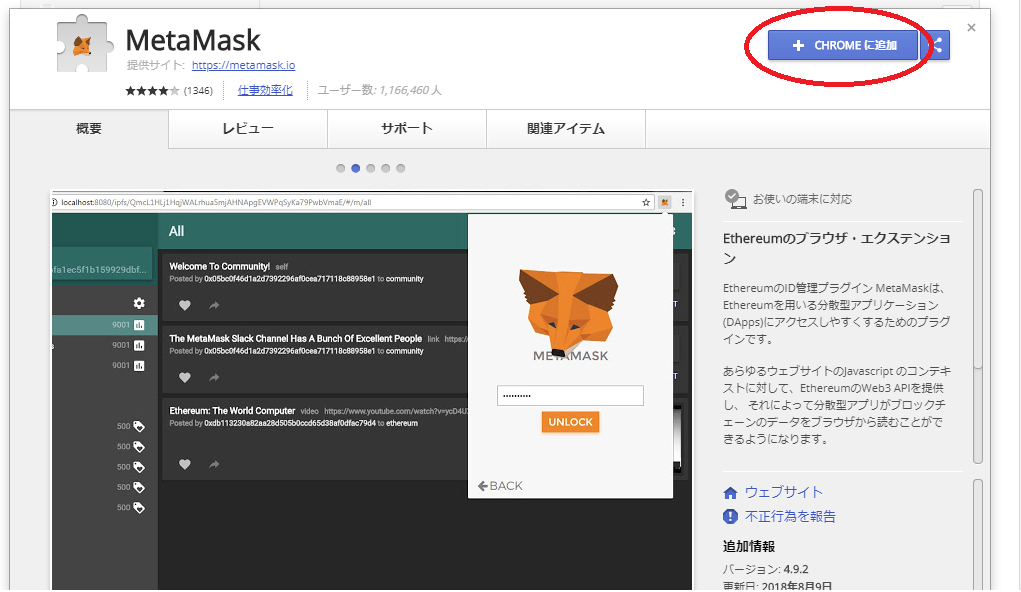The image size is (1021, 592).
Task: Open the 関連アイテム tab
Action: pyautogui.click(x=565, y=129)
